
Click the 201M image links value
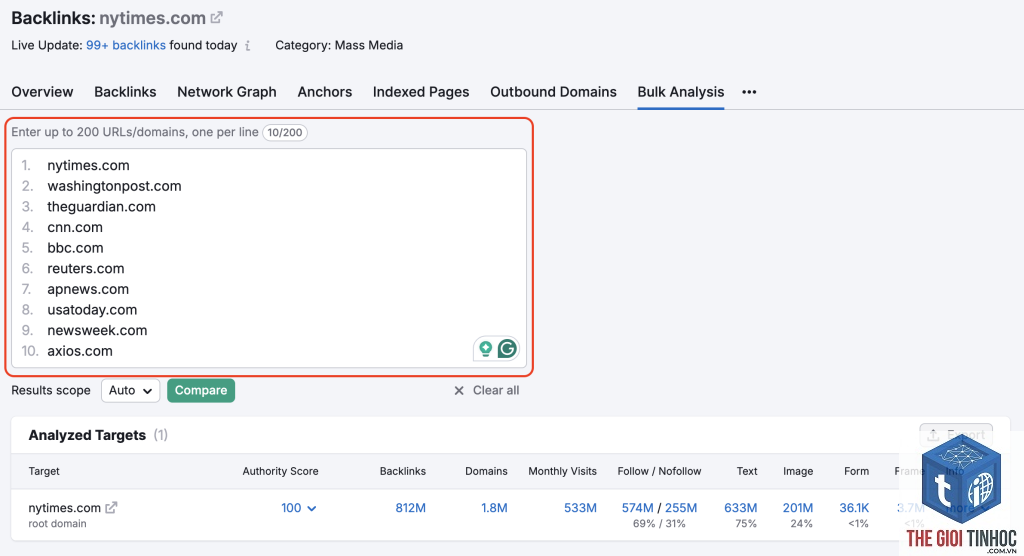pyautogui.click(x=798, y=508)
